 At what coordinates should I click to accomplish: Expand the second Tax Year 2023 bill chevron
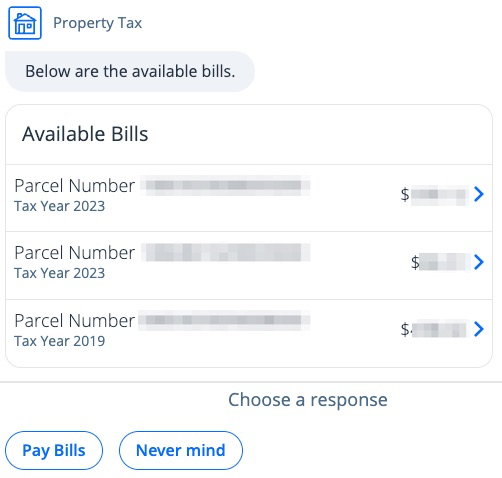click(x=479, y=262)
